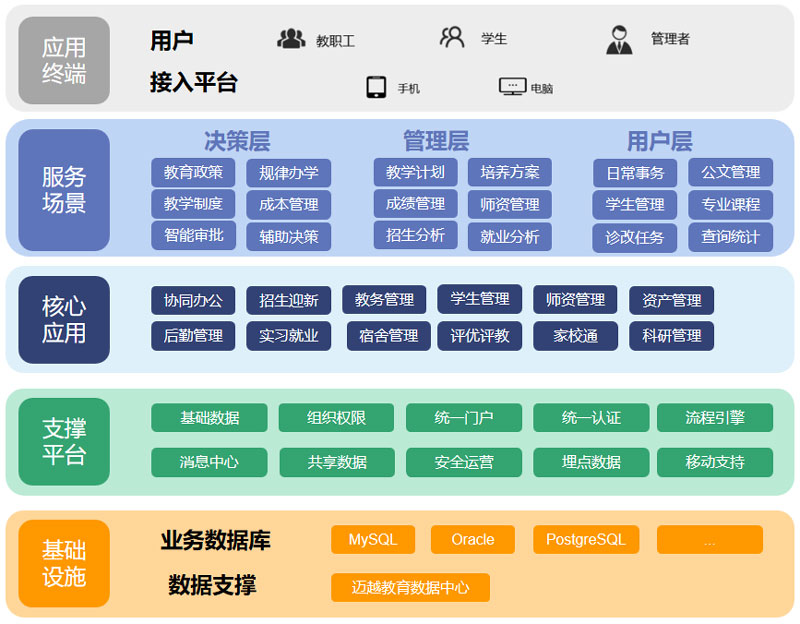The width and height of the screenshot is (800, 624).
Task: Open the 成本管理 box
Action: click(x=289, y=205)
